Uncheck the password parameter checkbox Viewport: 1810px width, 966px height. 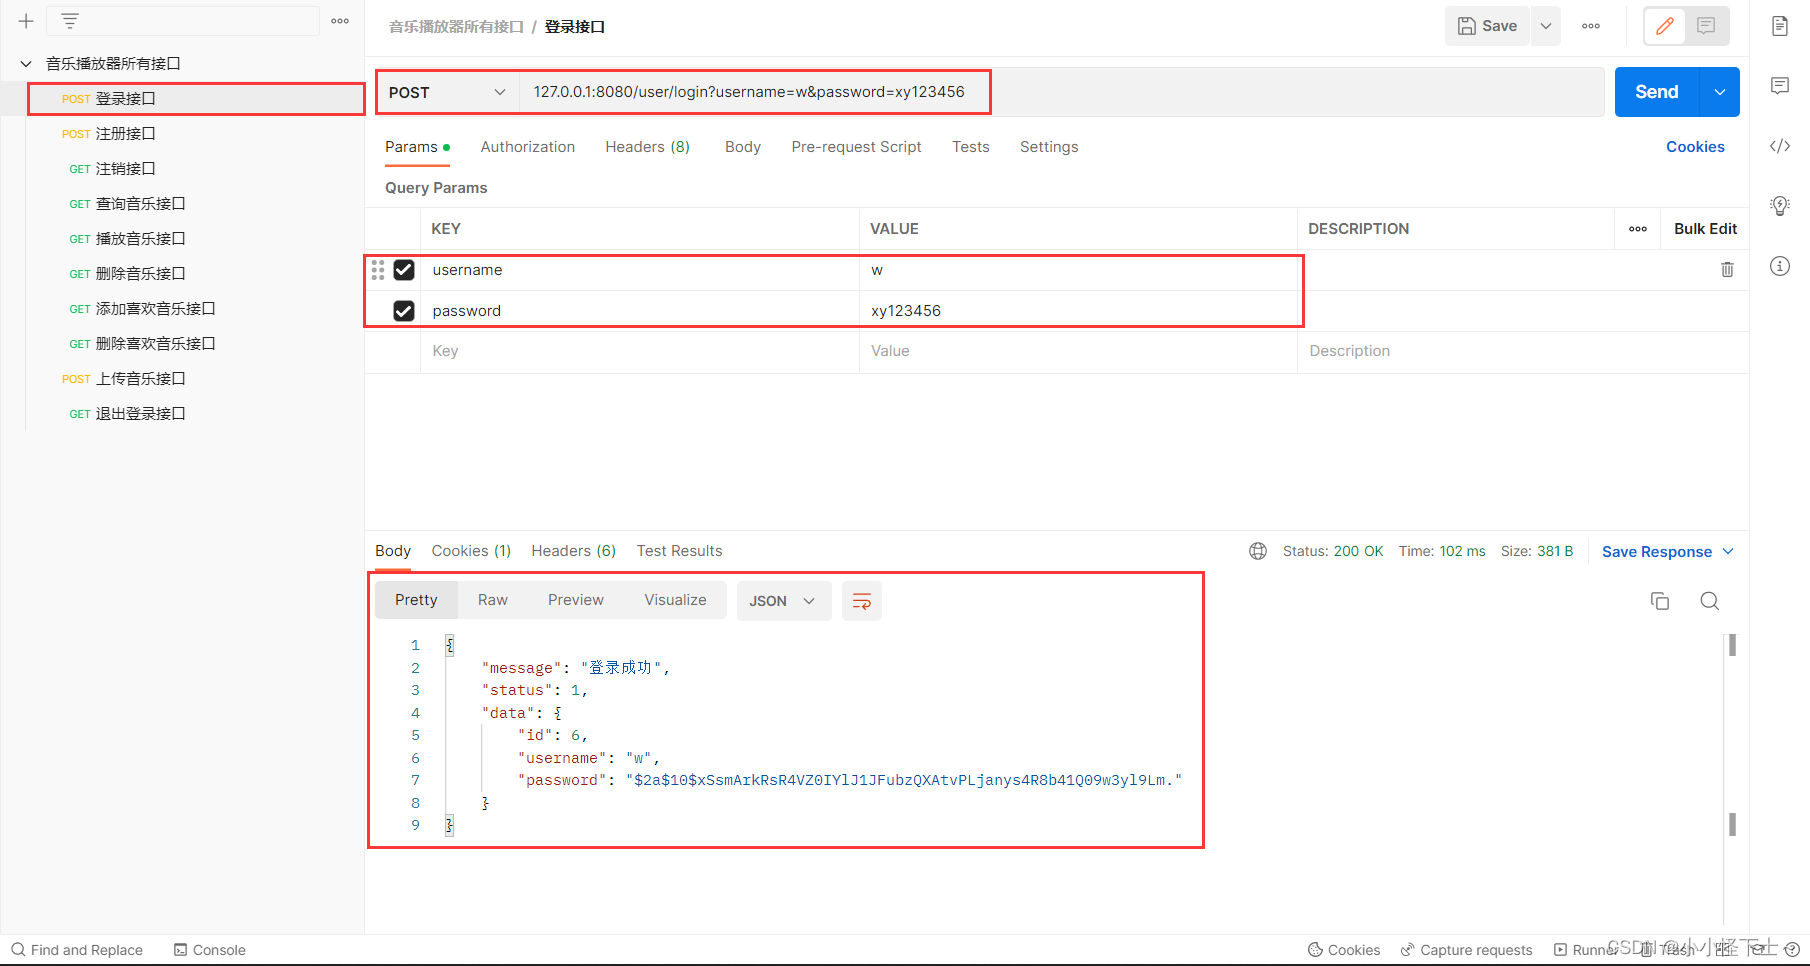[x=404, y=311]
